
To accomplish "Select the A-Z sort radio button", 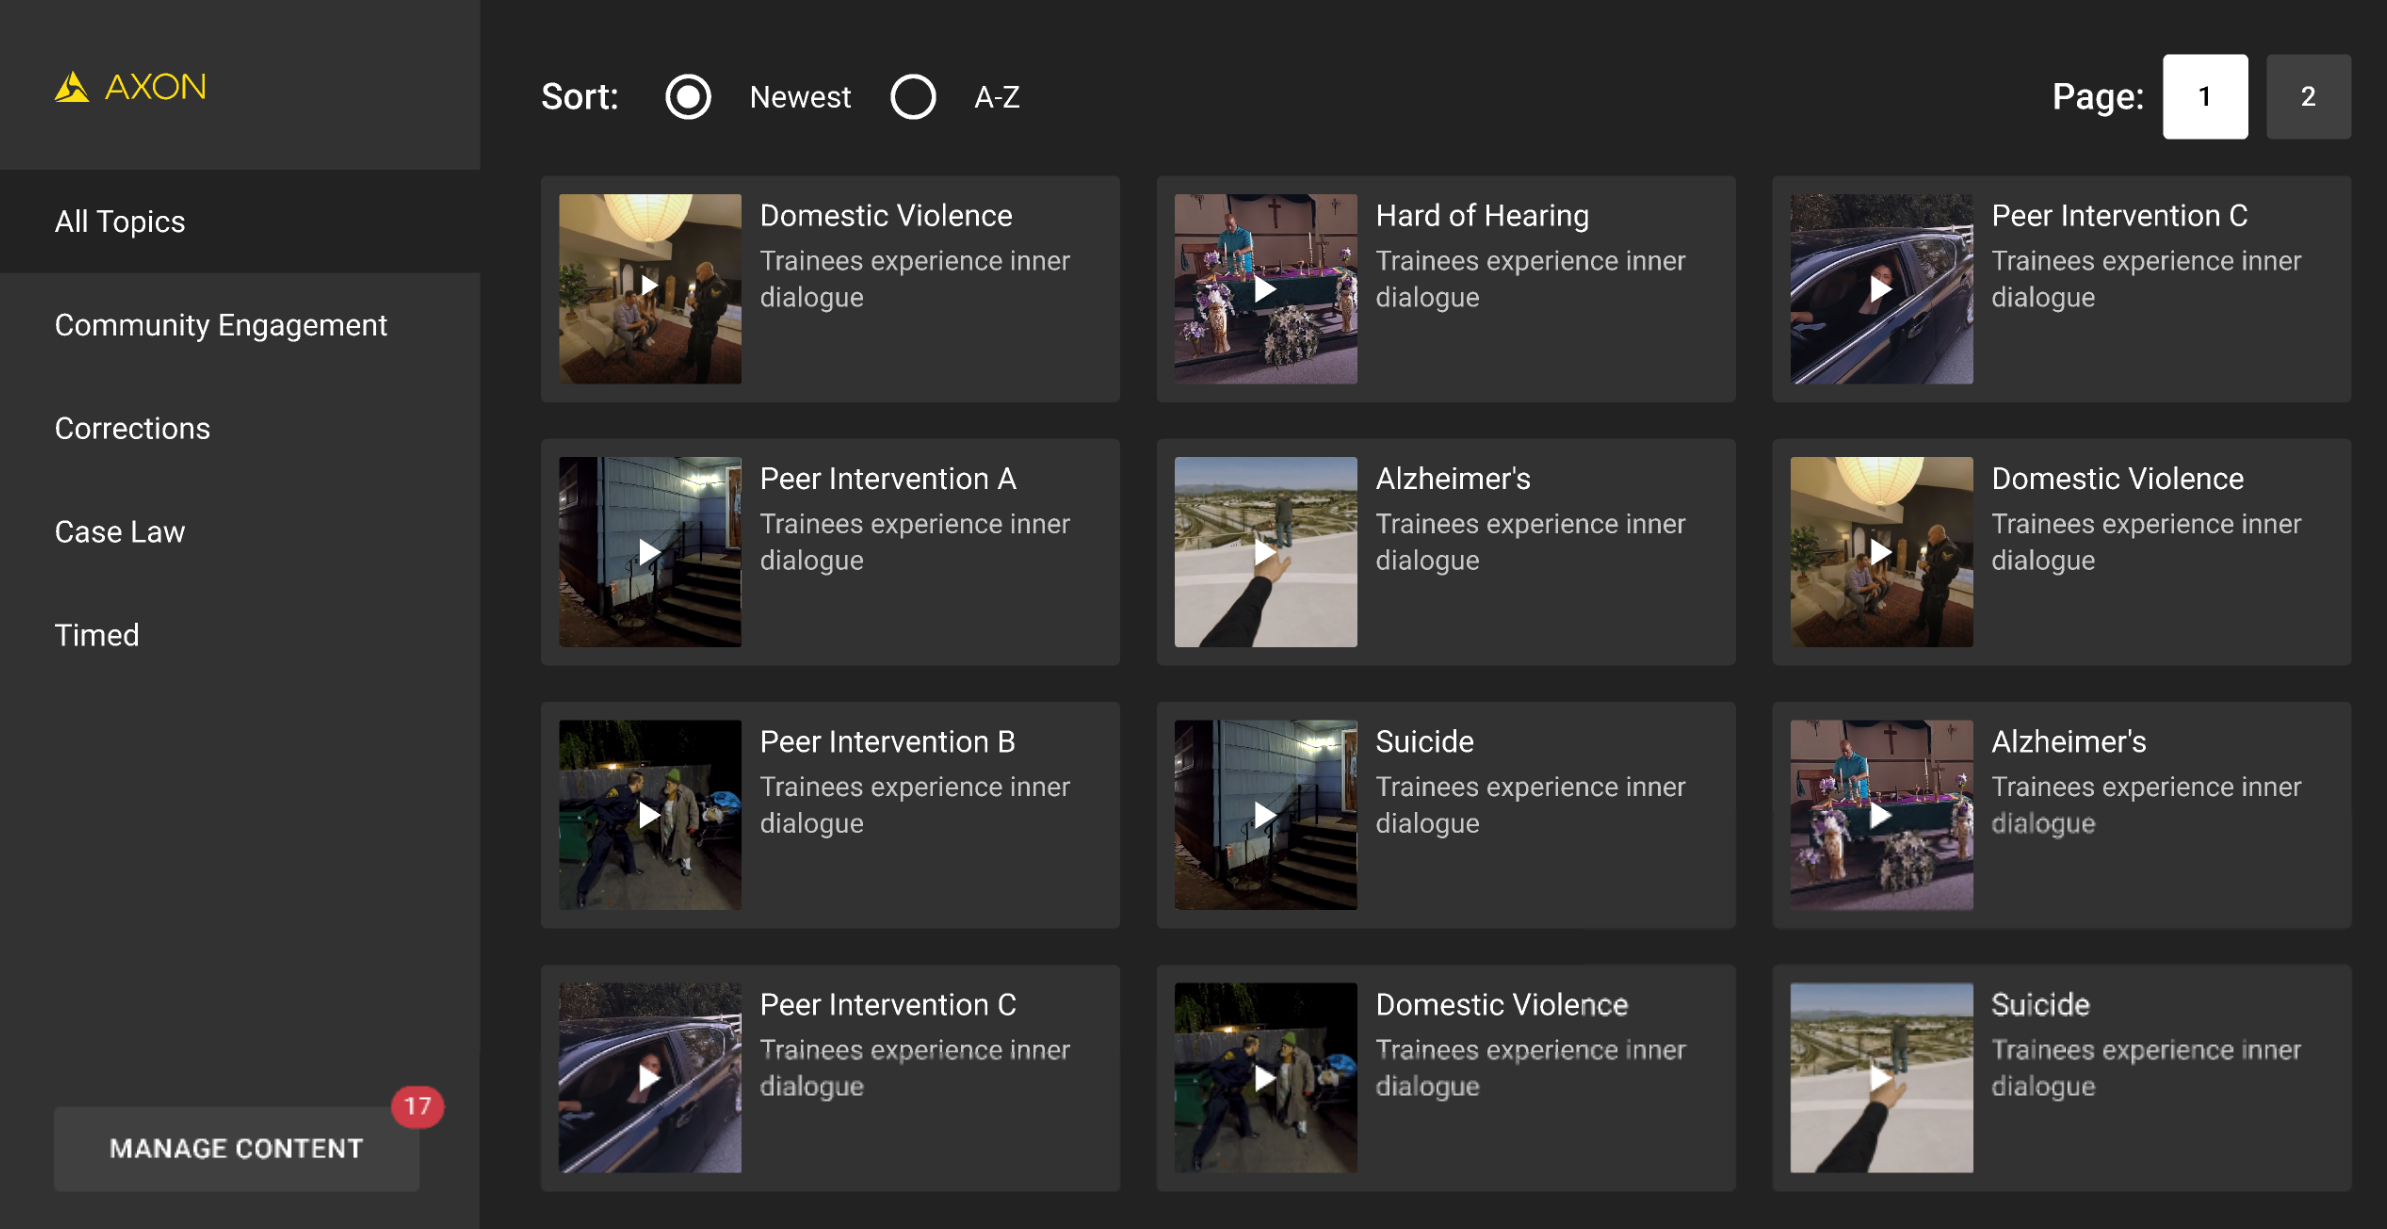I will (913, 97).
